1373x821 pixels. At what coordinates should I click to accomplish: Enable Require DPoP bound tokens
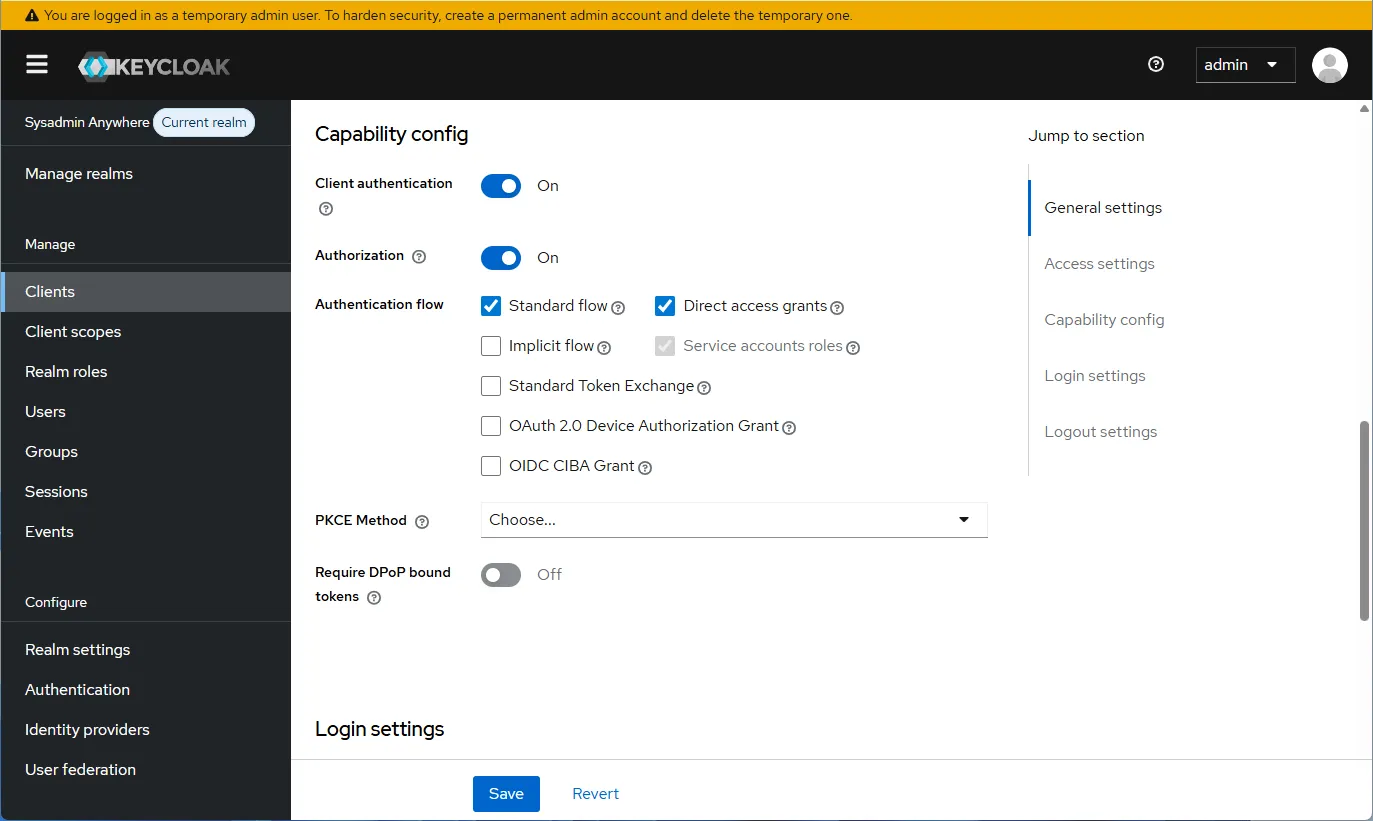pos(500,574)
